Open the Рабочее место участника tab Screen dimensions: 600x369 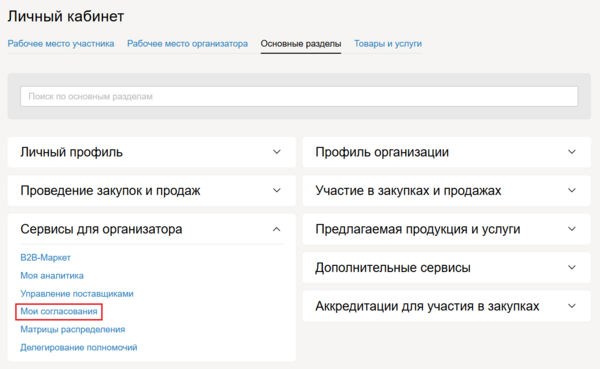click(61, 44)
